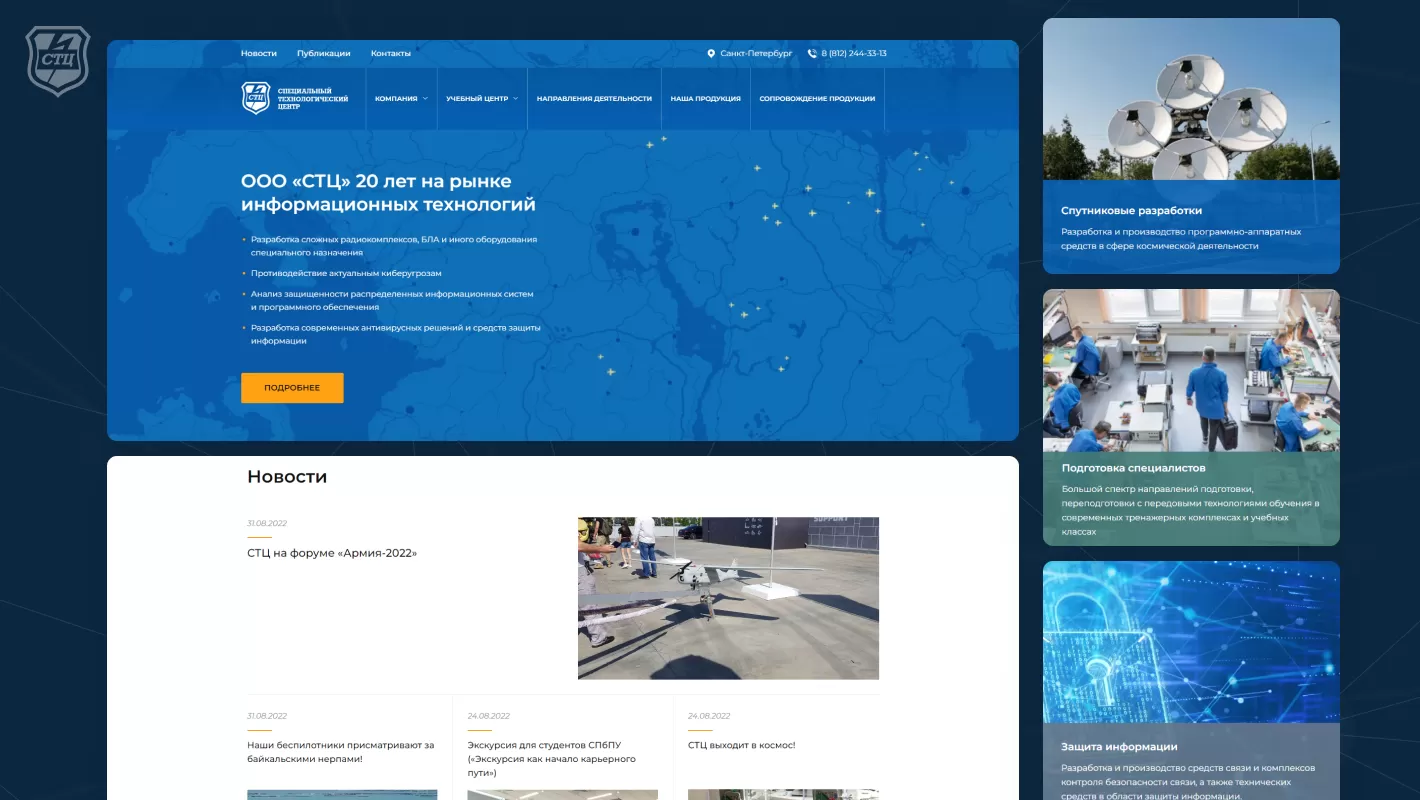
Task: Open the Публикации link in top bar
Action: 323,54
